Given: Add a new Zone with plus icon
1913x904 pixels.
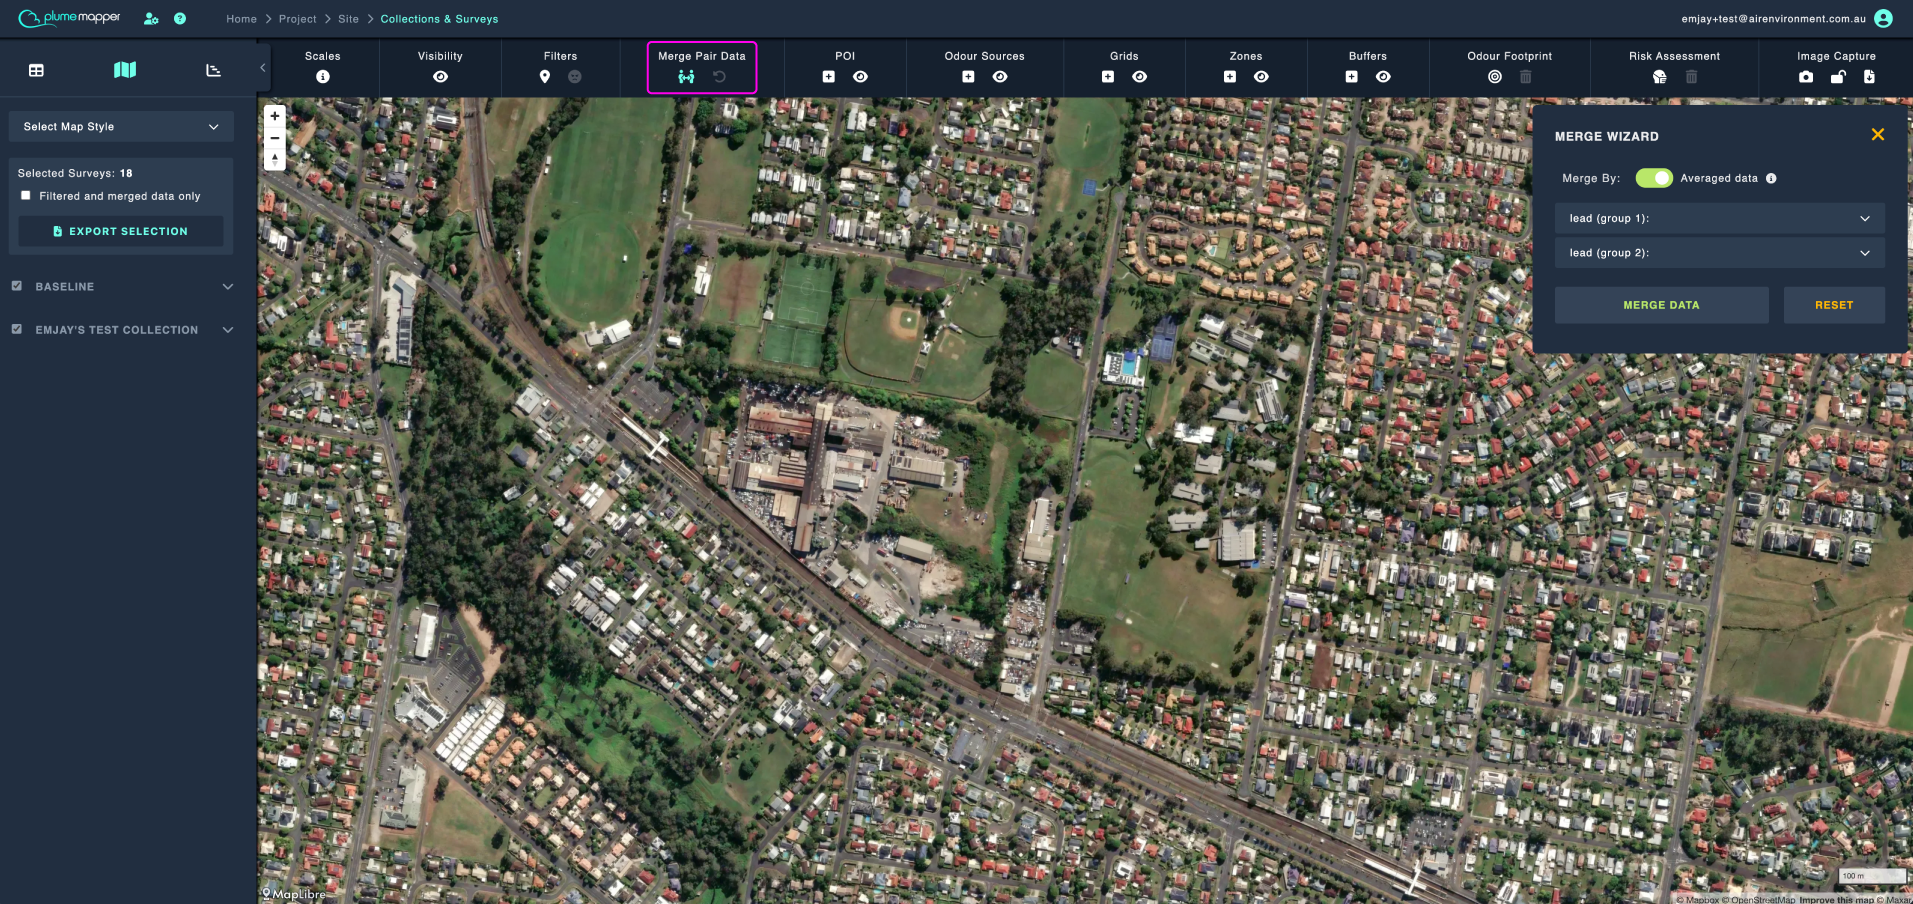Looking at the screenshot, I should [x=1230, y=77].
